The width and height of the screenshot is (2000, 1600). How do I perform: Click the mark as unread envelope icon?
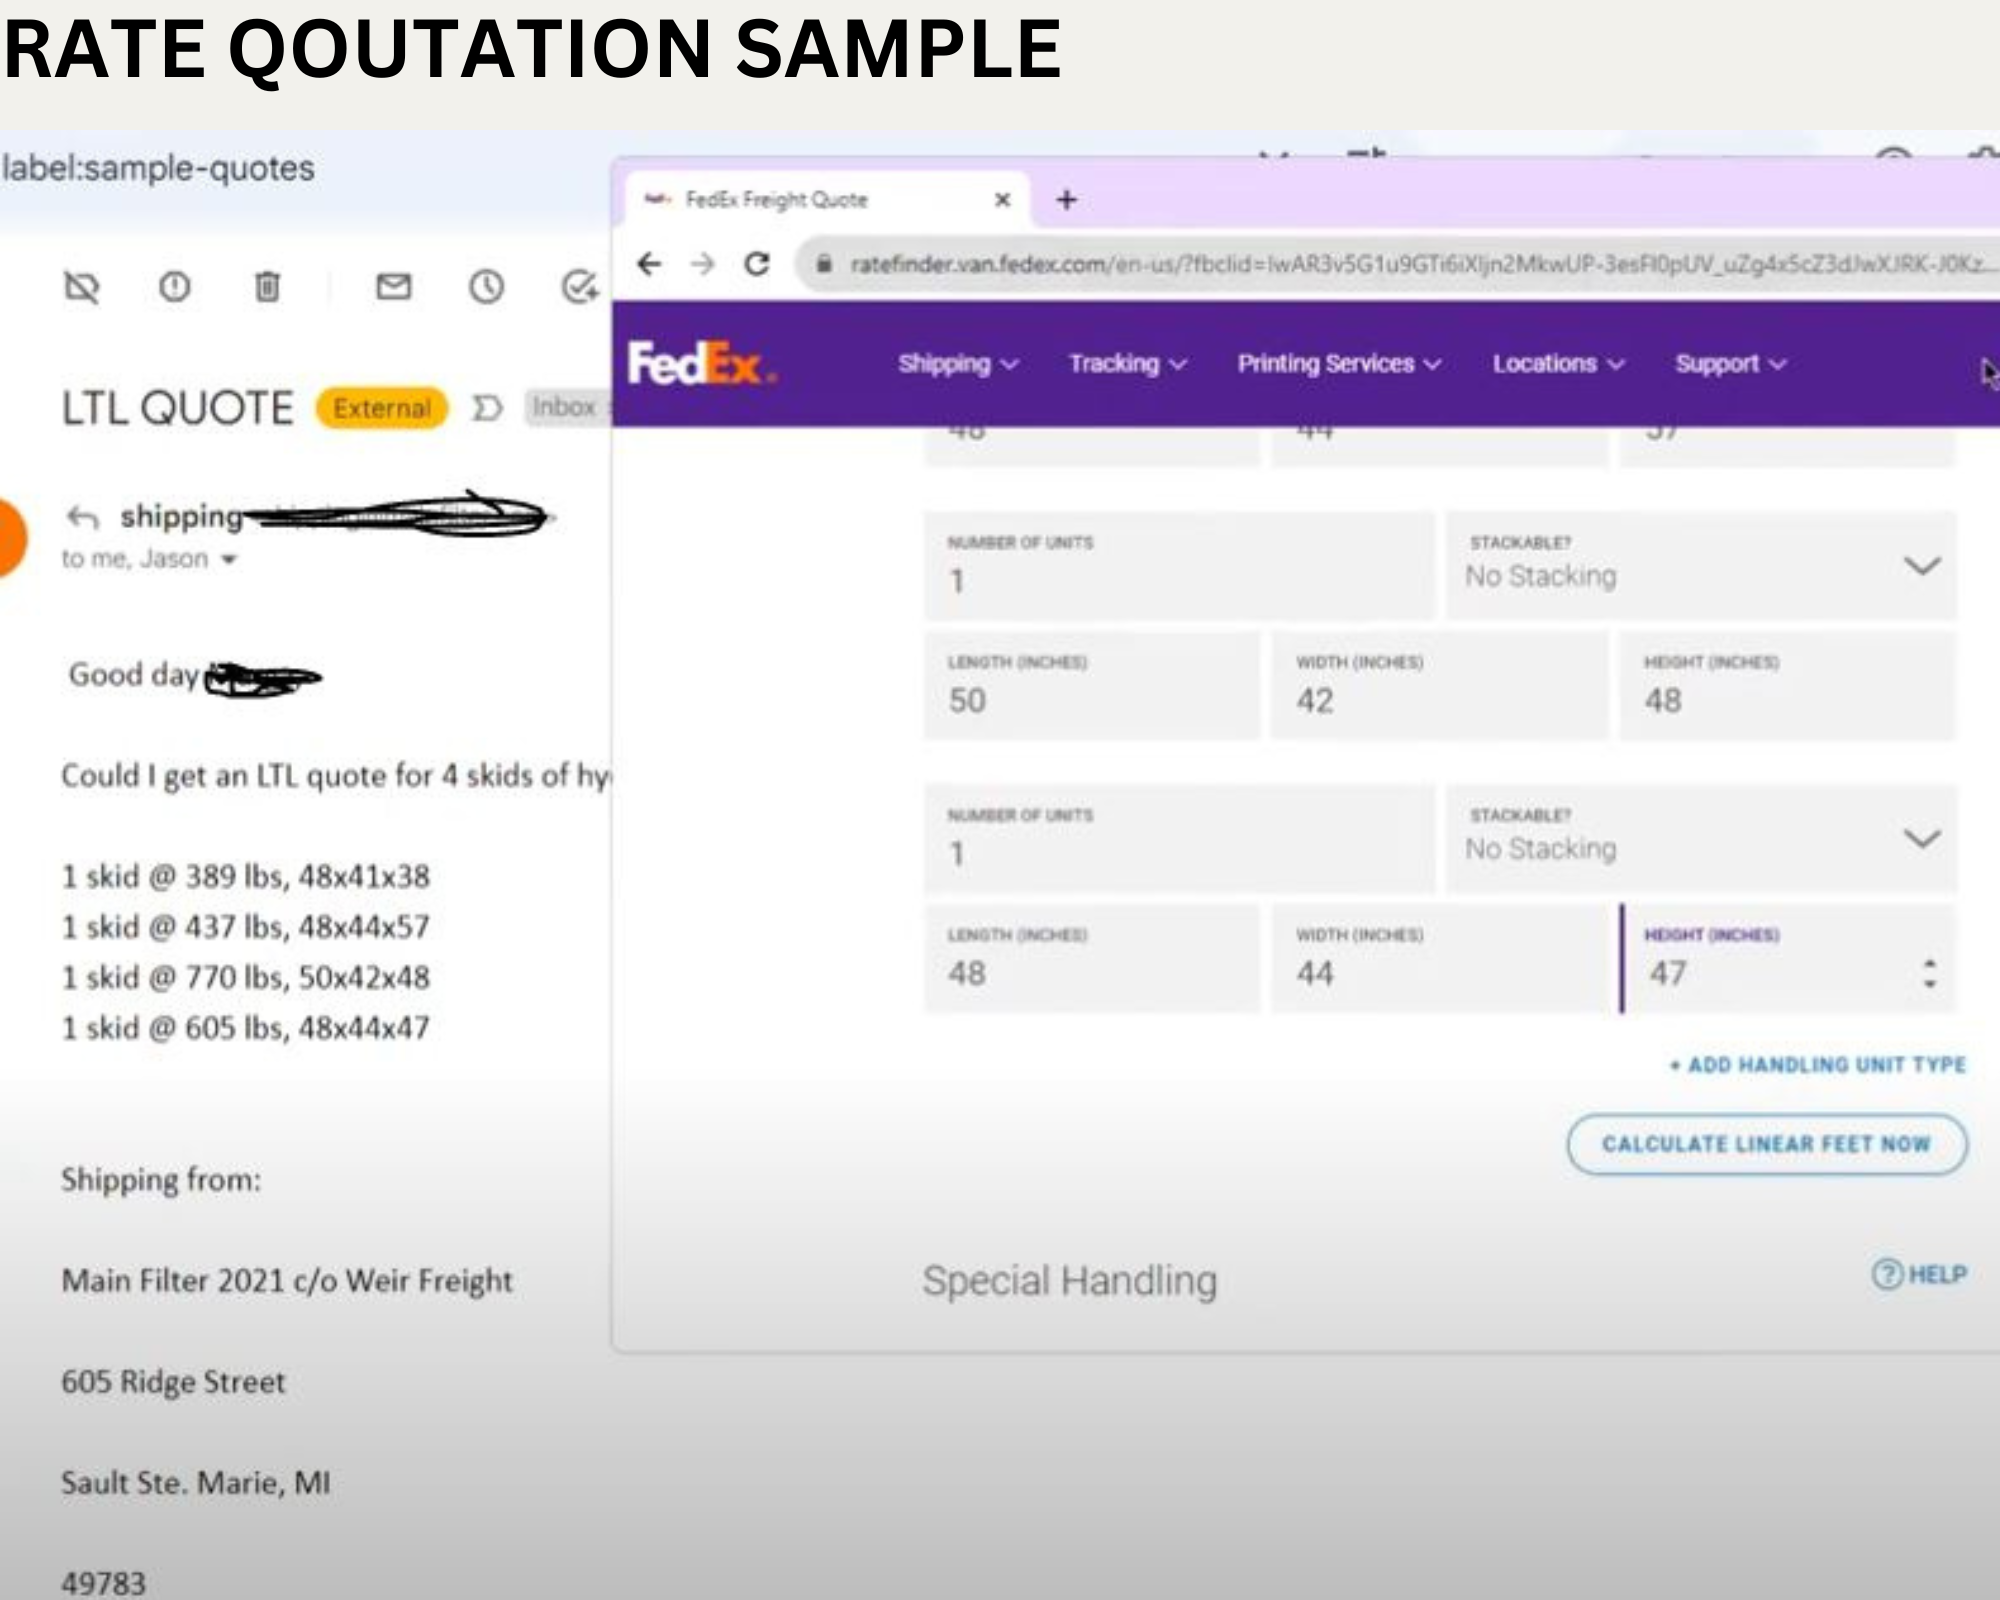[393, 288]
